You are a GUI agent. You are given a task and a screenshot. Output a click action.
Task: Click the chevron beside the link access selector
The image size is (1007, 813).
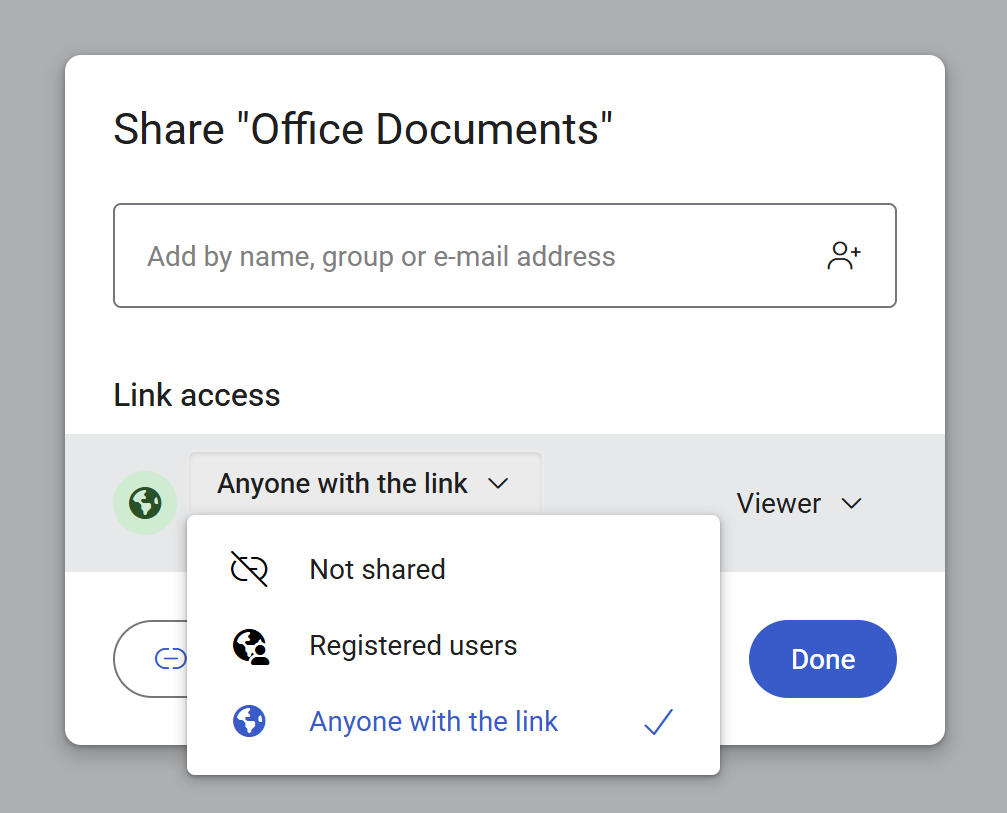tap(498, 484)
